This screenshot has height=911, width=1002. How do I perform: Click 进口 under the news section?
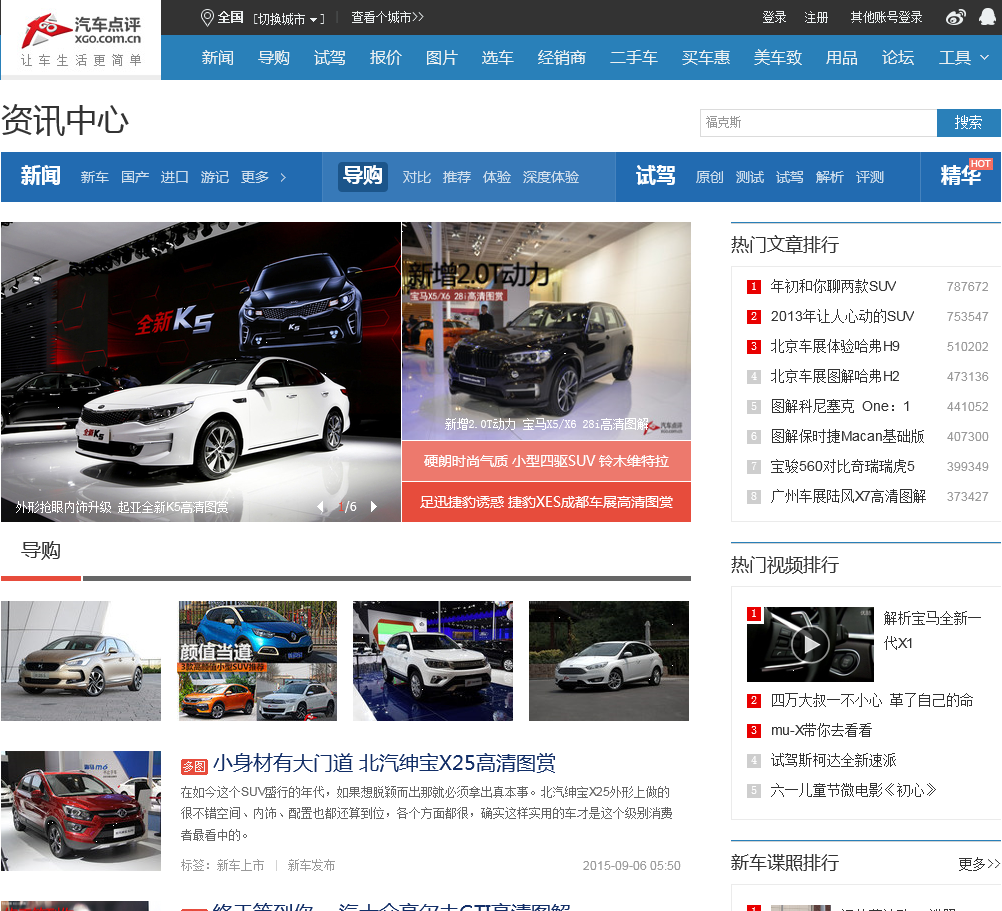[x=174, y=177]
